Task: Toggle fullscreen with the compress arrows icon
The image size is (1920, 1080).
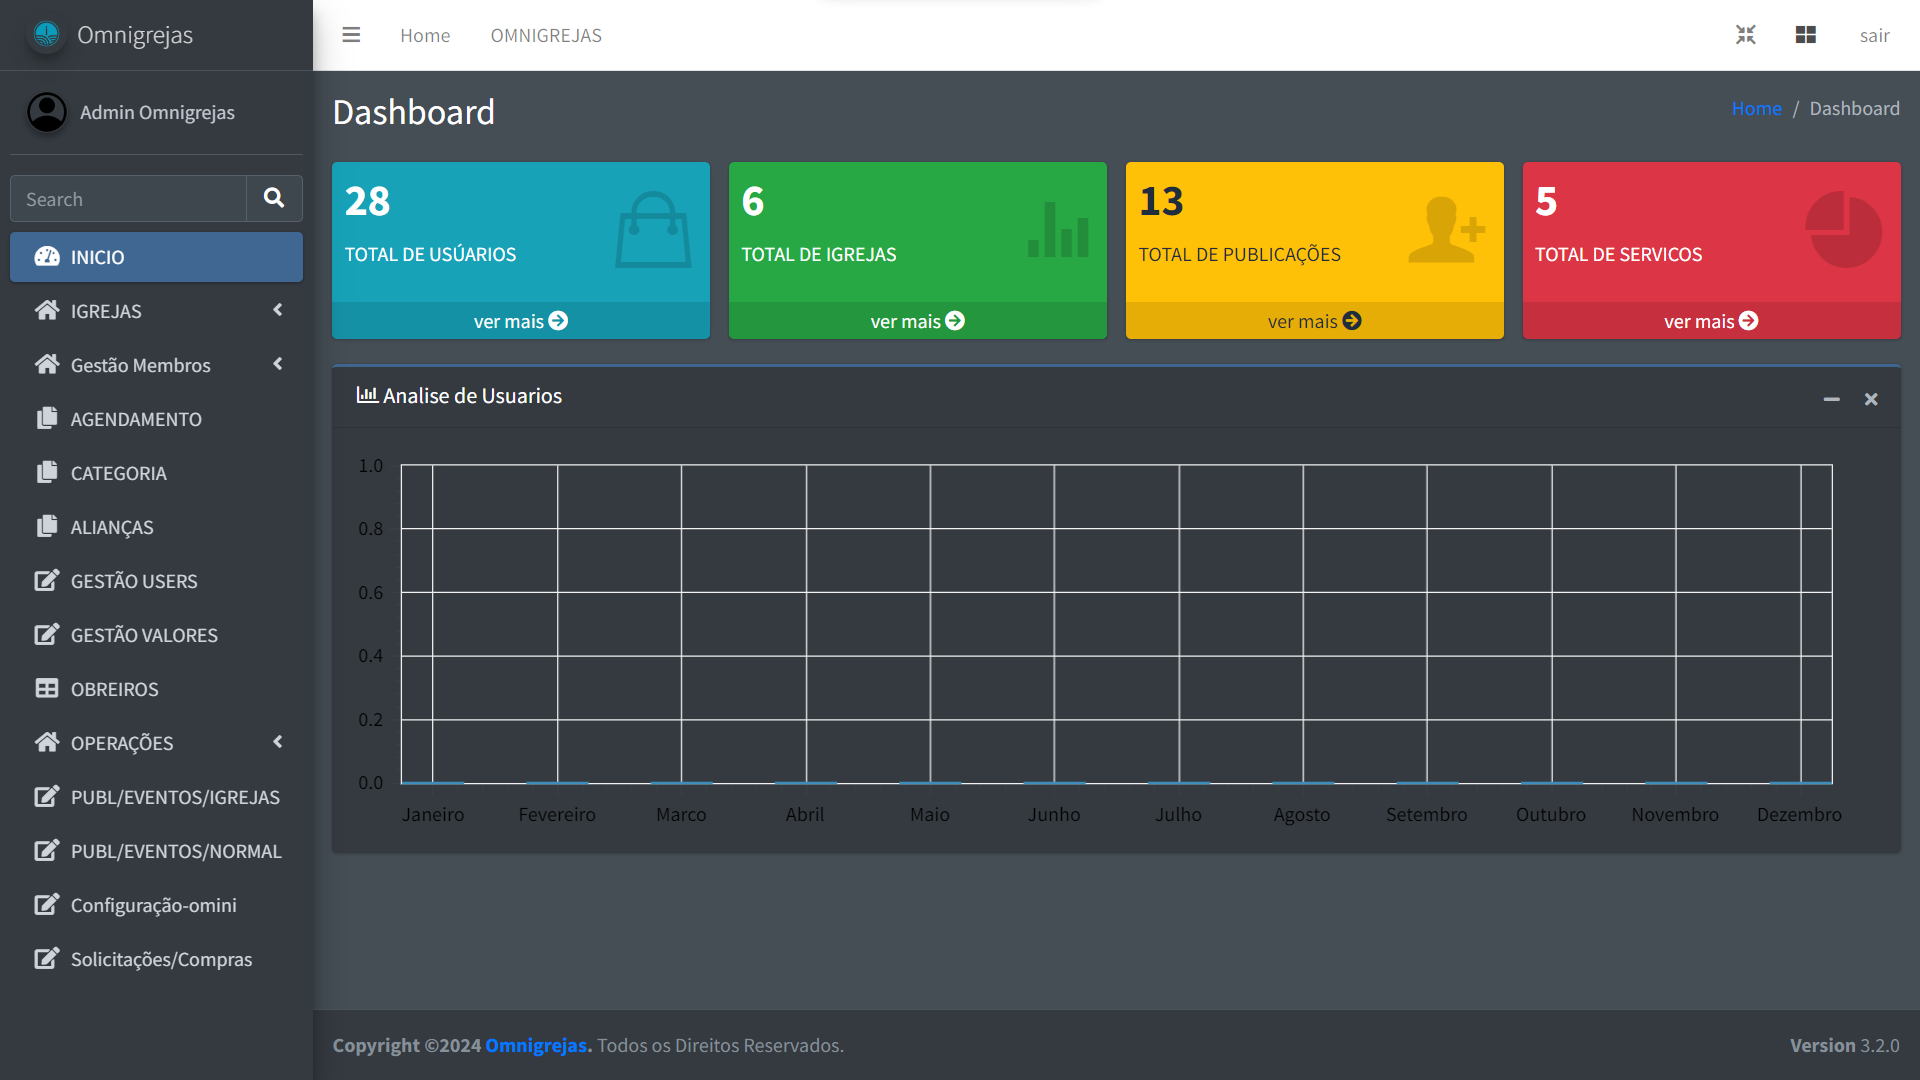Action: (1746, 35)
